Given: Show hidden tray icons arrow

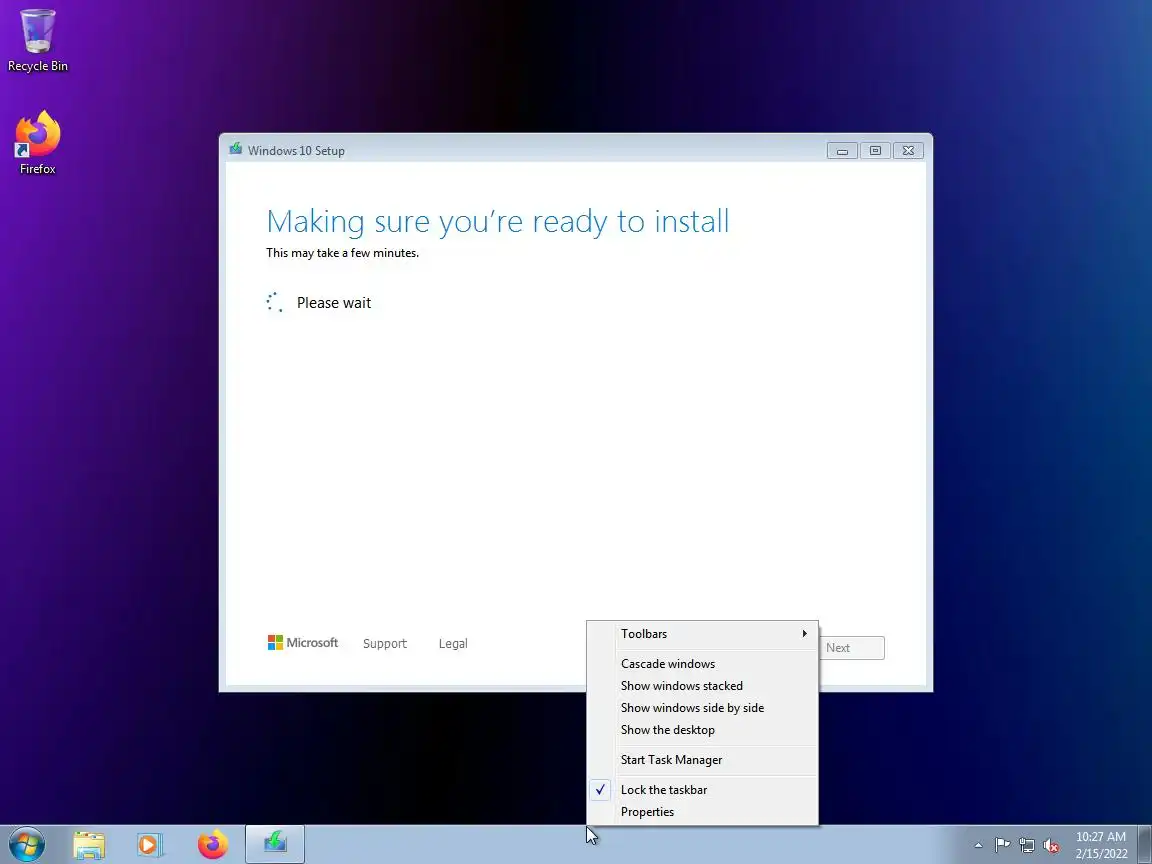Looking at the screenshot, I should [978, 846].
